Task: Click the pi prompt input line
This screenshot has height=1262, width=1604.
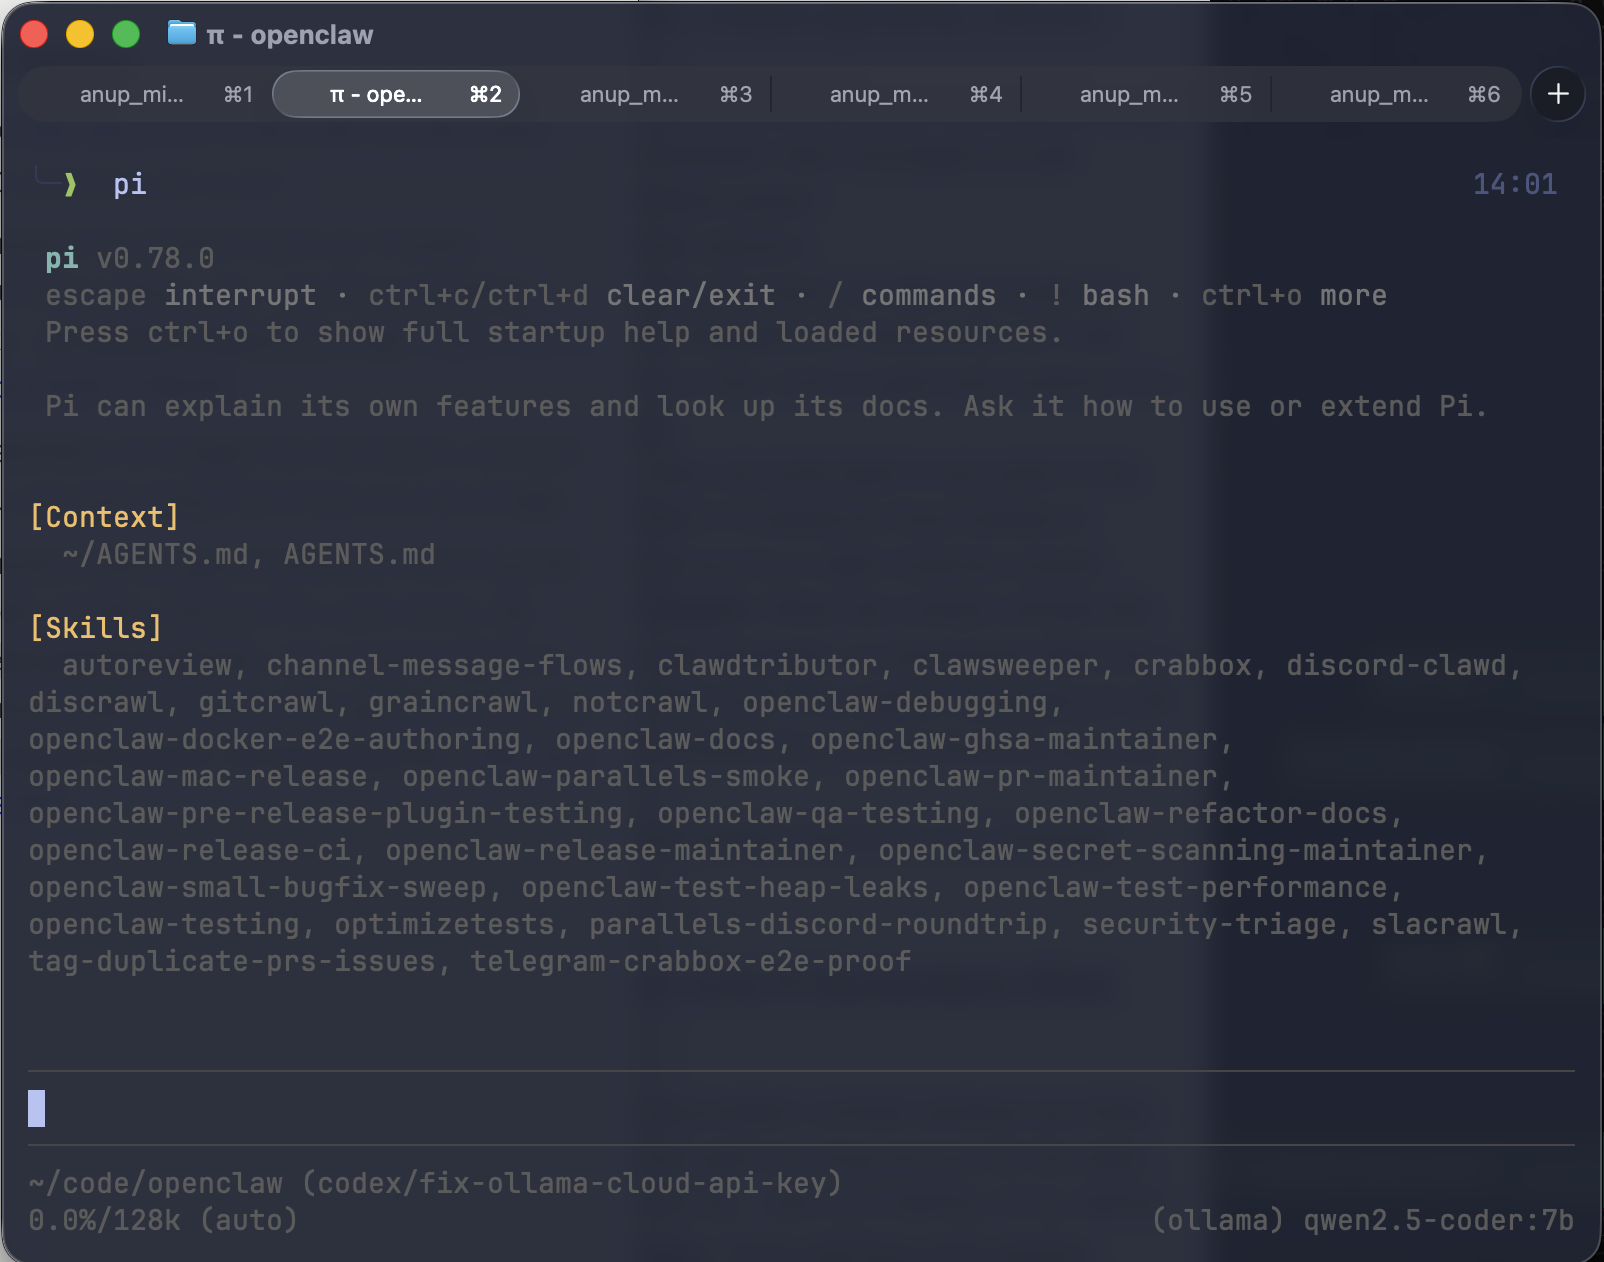Action: point(800,1108)
